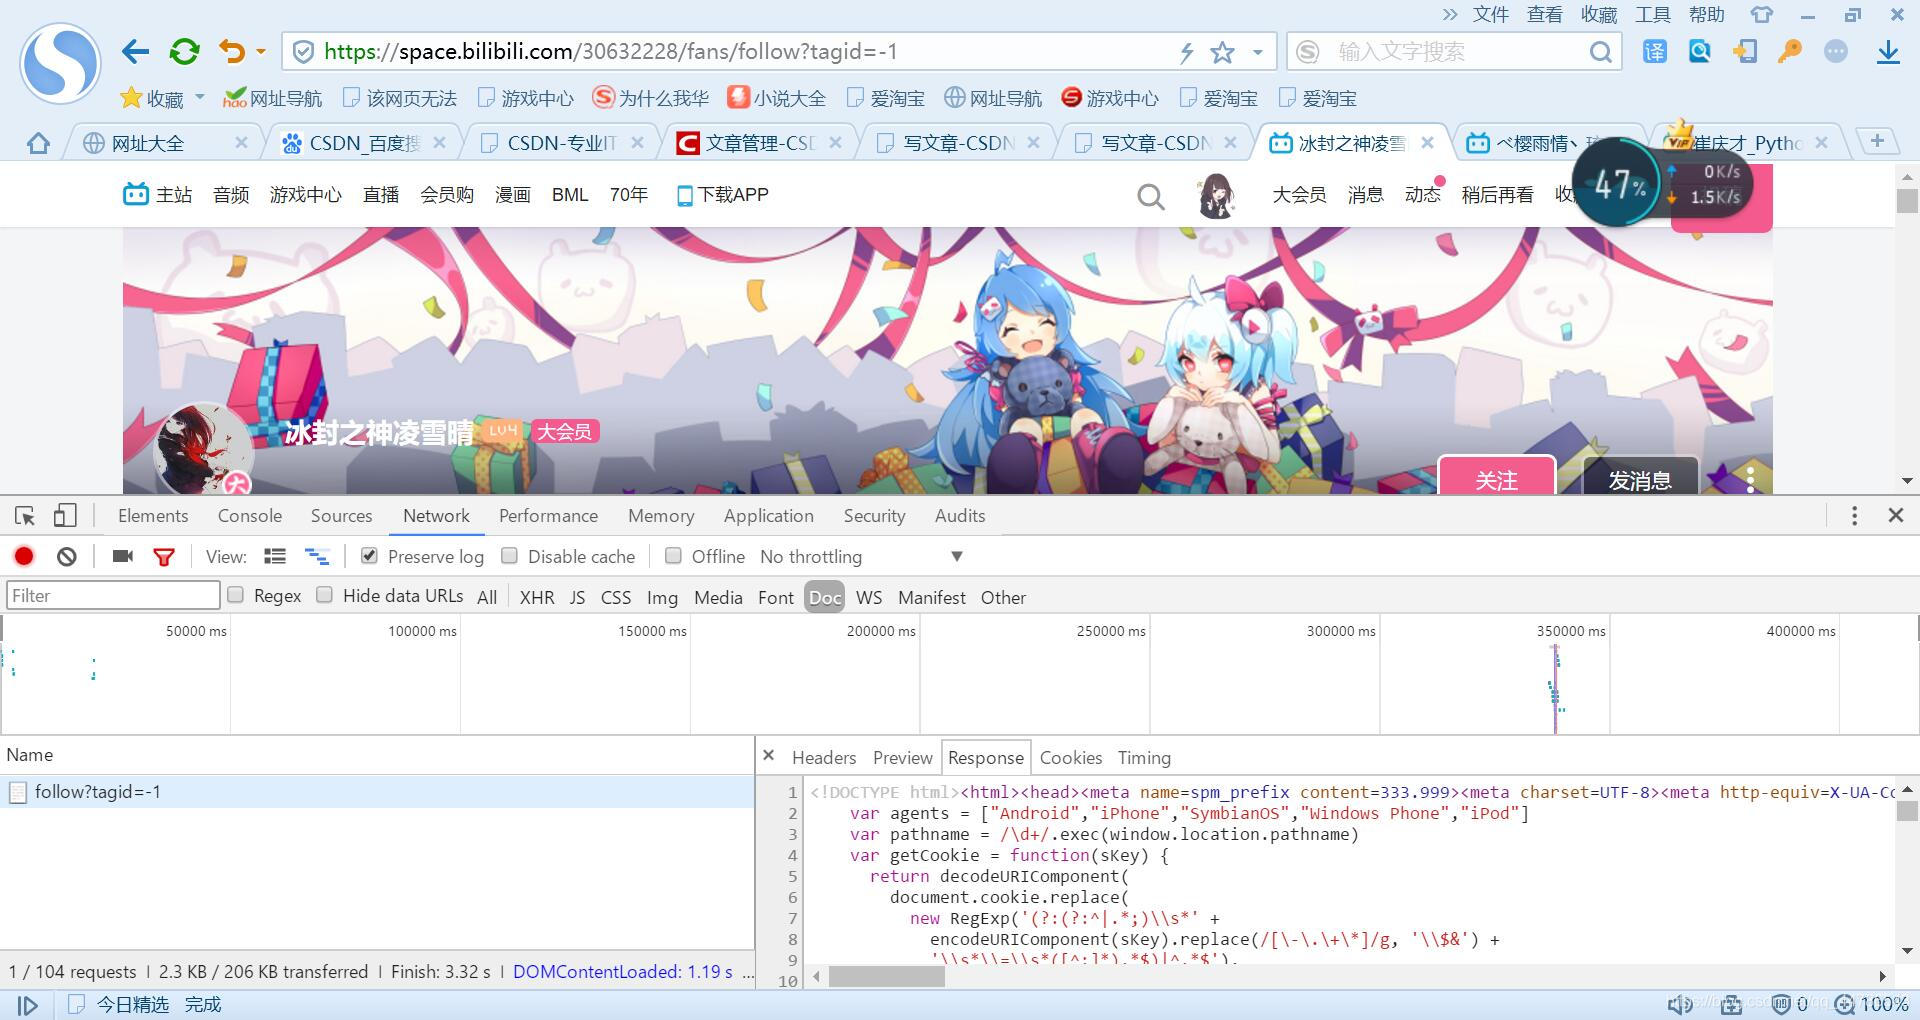Open 主站 bilibili main site link
This screenshot has width=1920, height=1020.
click(158, 195)
